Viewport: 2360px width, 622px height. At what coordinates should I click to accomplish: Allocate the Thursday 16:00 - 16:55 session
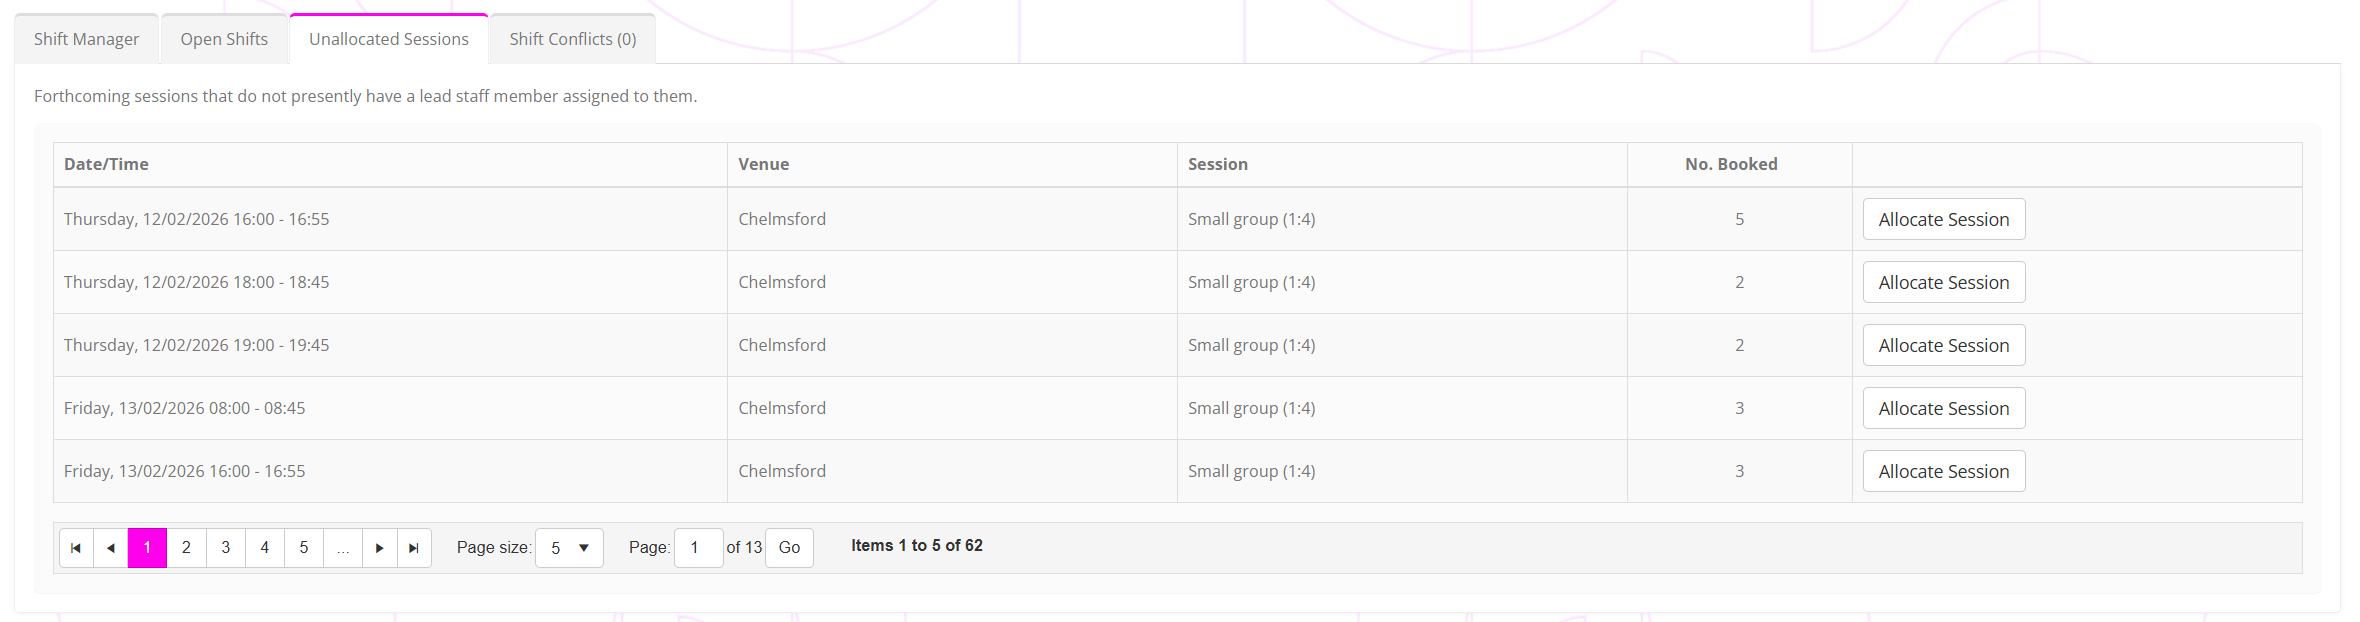coord(1943,219)
